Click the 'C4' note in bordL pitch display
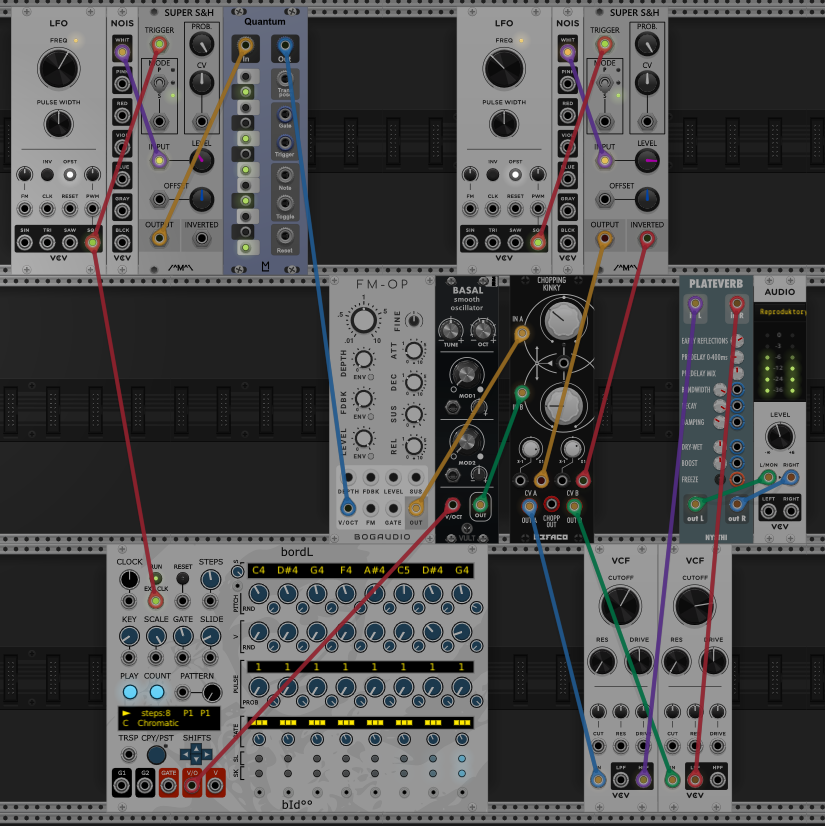This screenshot has width=825, height=826. [259, 570]
